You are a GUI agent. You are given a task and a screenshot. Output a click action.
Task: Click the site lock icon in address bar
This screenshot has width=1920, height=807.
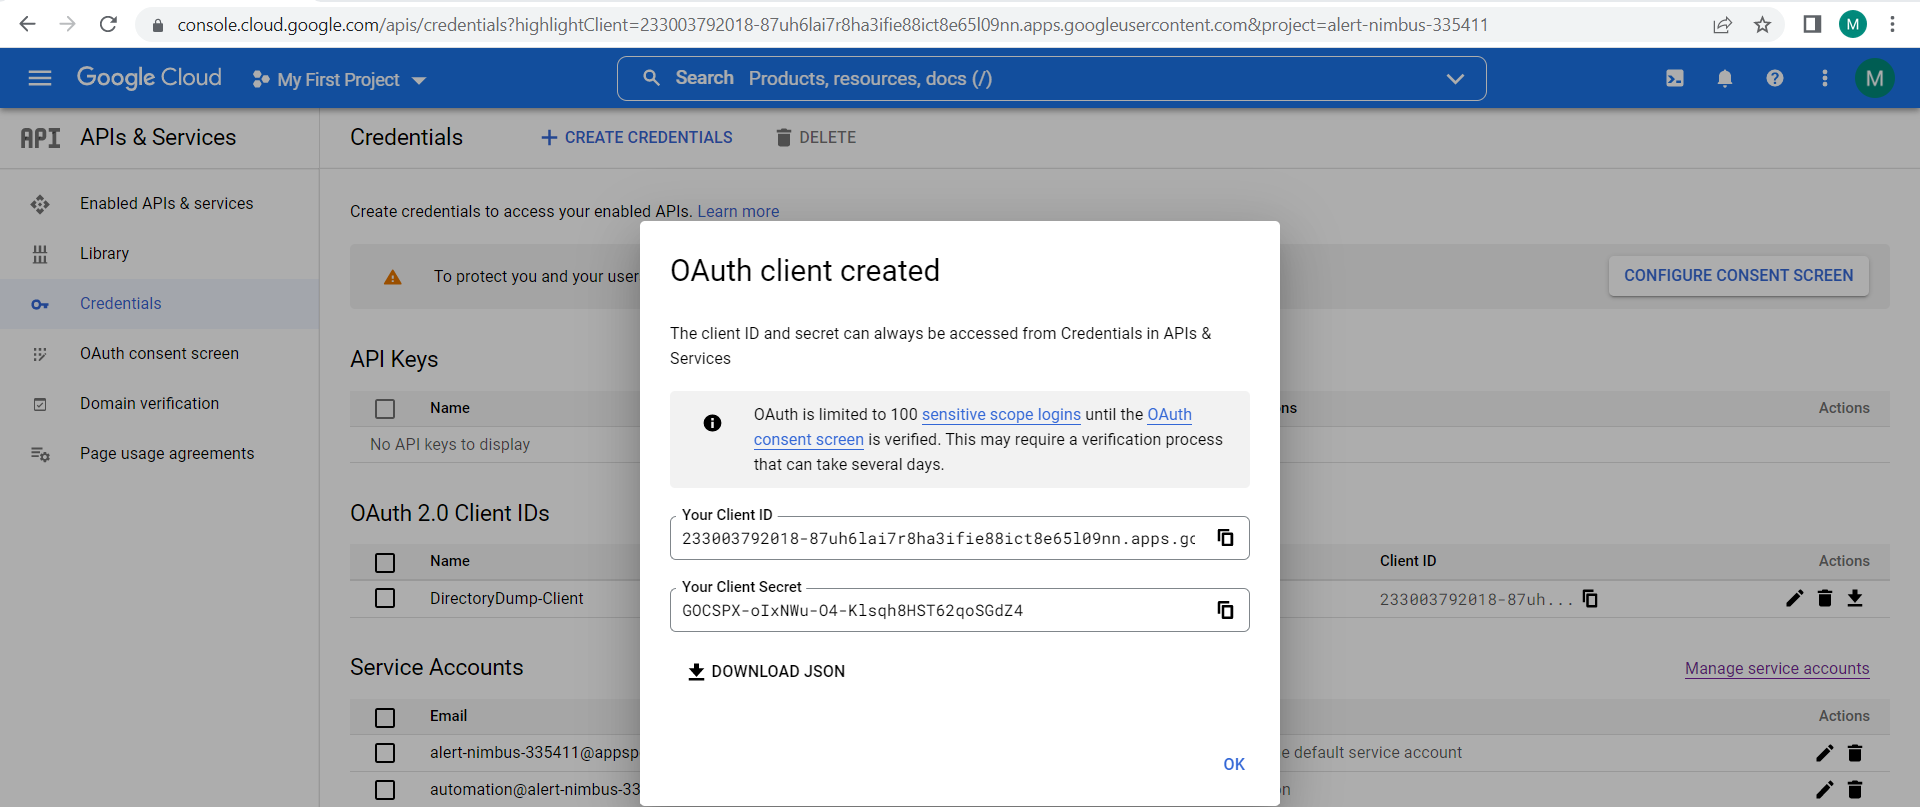click(157, 25)
